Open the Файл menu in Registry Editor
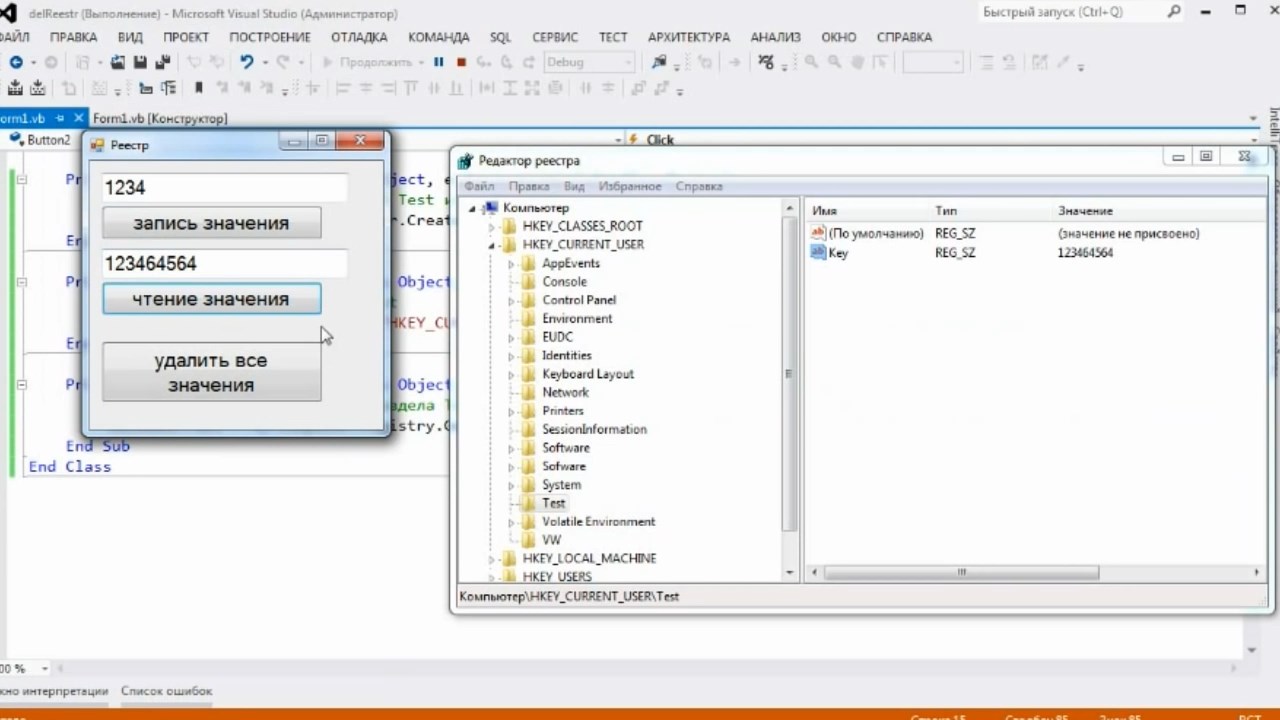This screenshot has height=720, width=1280. click(x=479, y=186)
